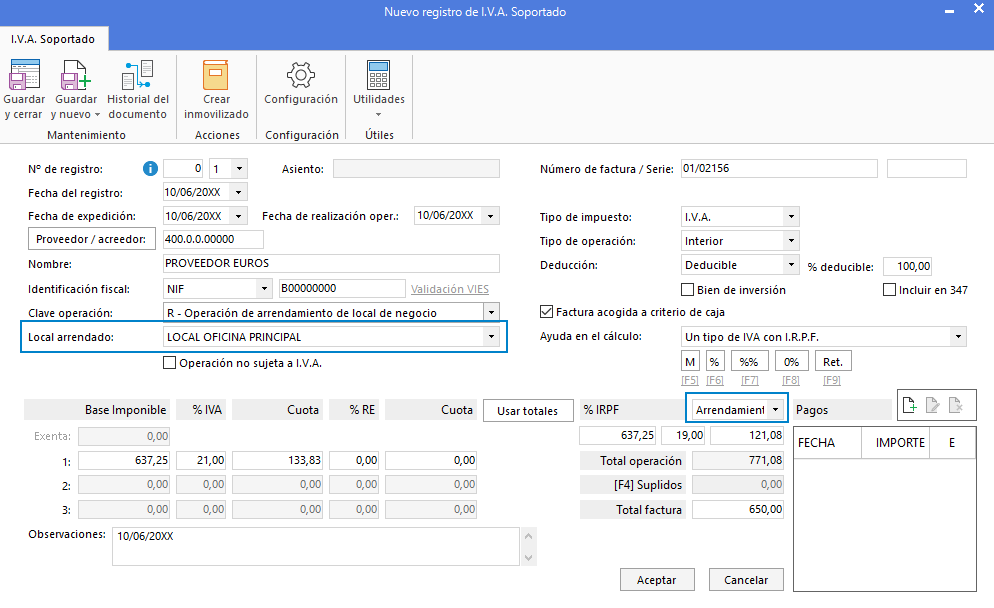Open Nº de registro series dropdown
Viewport: 994px width, 608px height.
pos(239,169)
